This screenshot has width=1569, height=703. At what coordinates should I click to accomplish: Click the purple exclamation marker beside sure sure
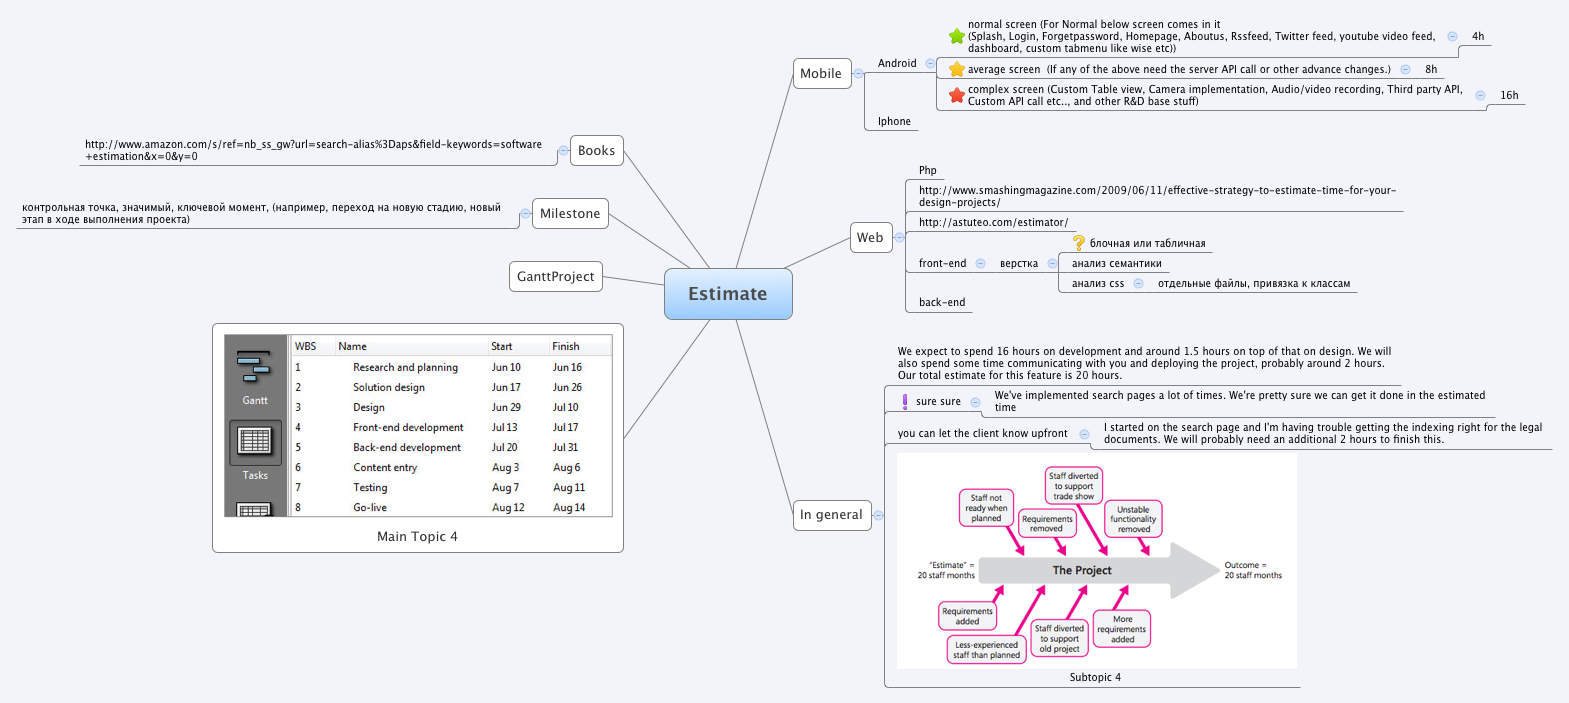click(905, 401)
